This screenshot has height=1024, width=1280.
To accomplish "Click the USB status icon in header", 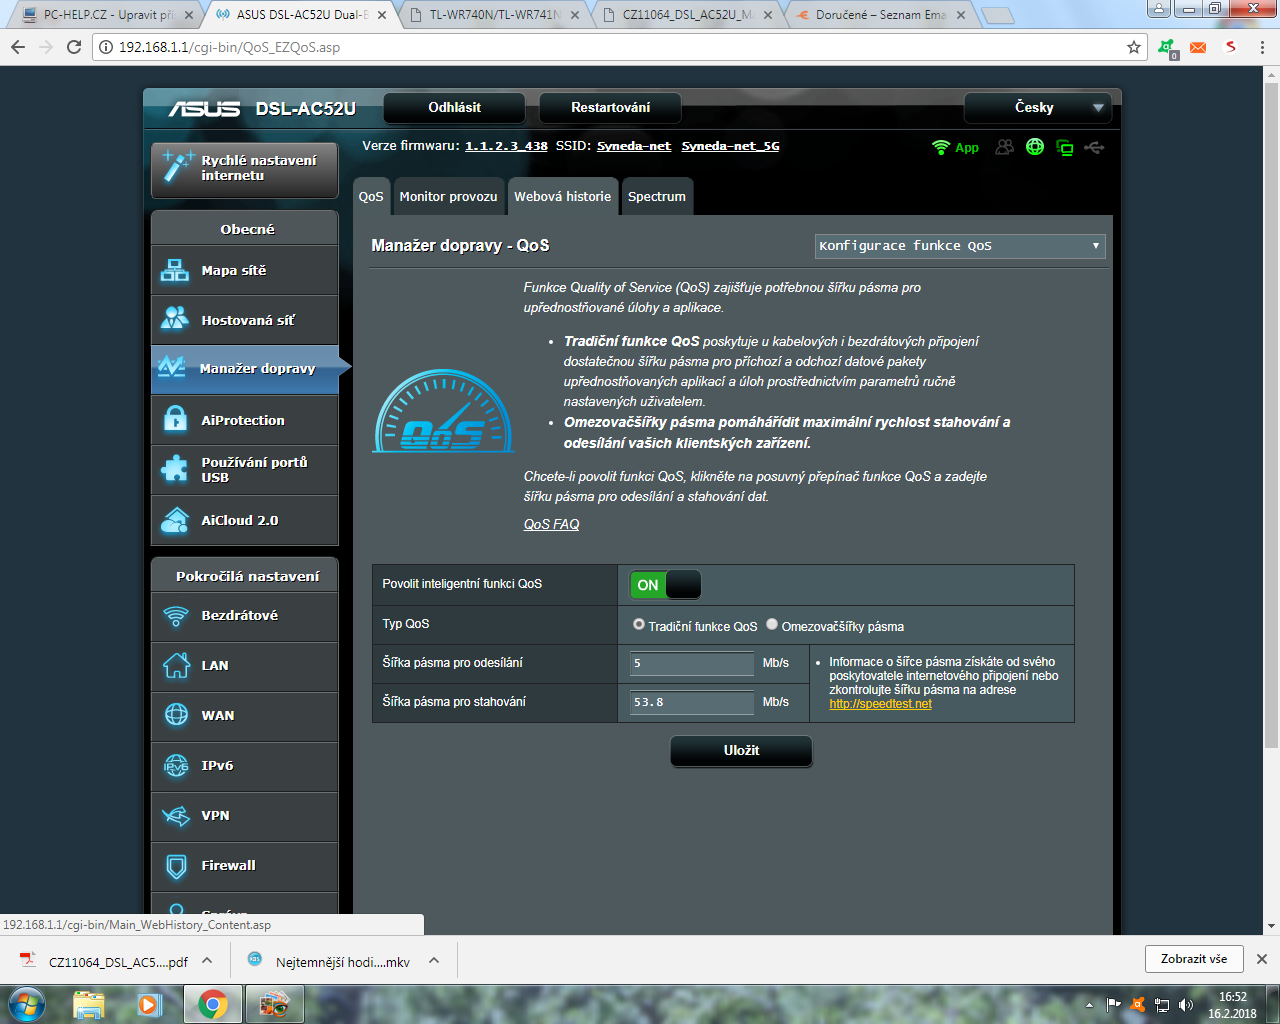I will 1094,148.
